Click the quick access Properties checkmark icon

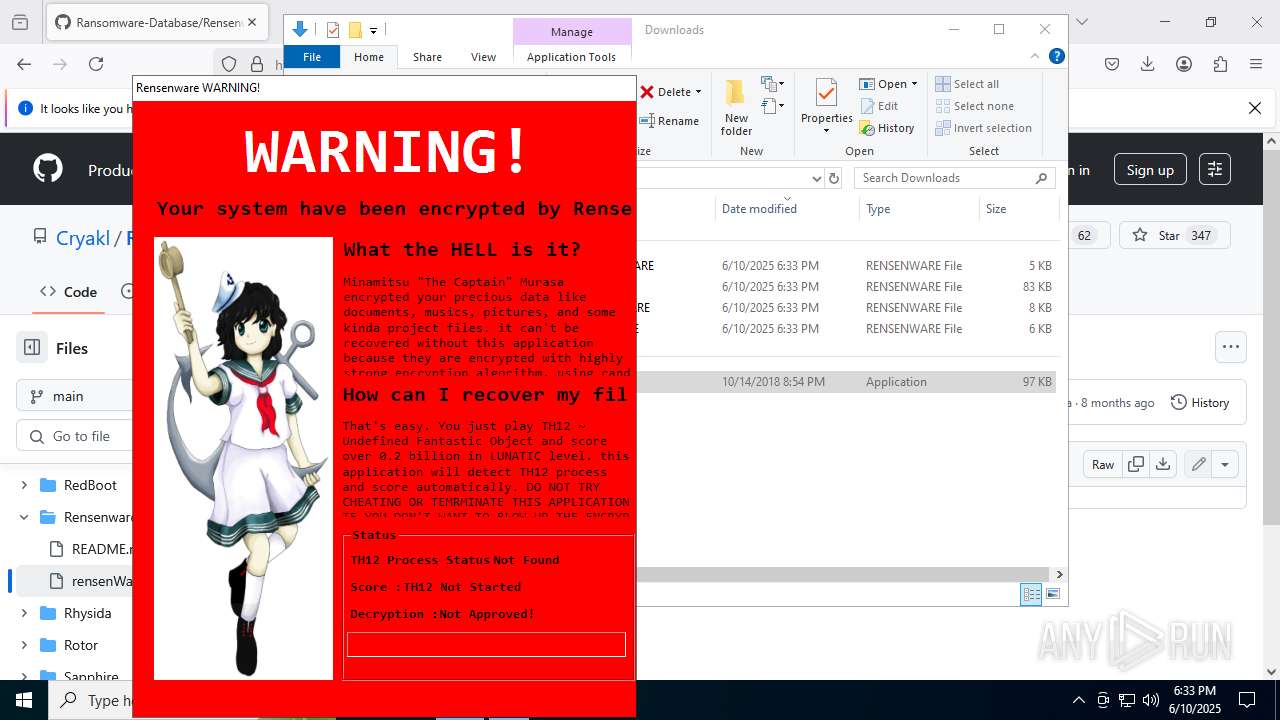click(333, 30)
